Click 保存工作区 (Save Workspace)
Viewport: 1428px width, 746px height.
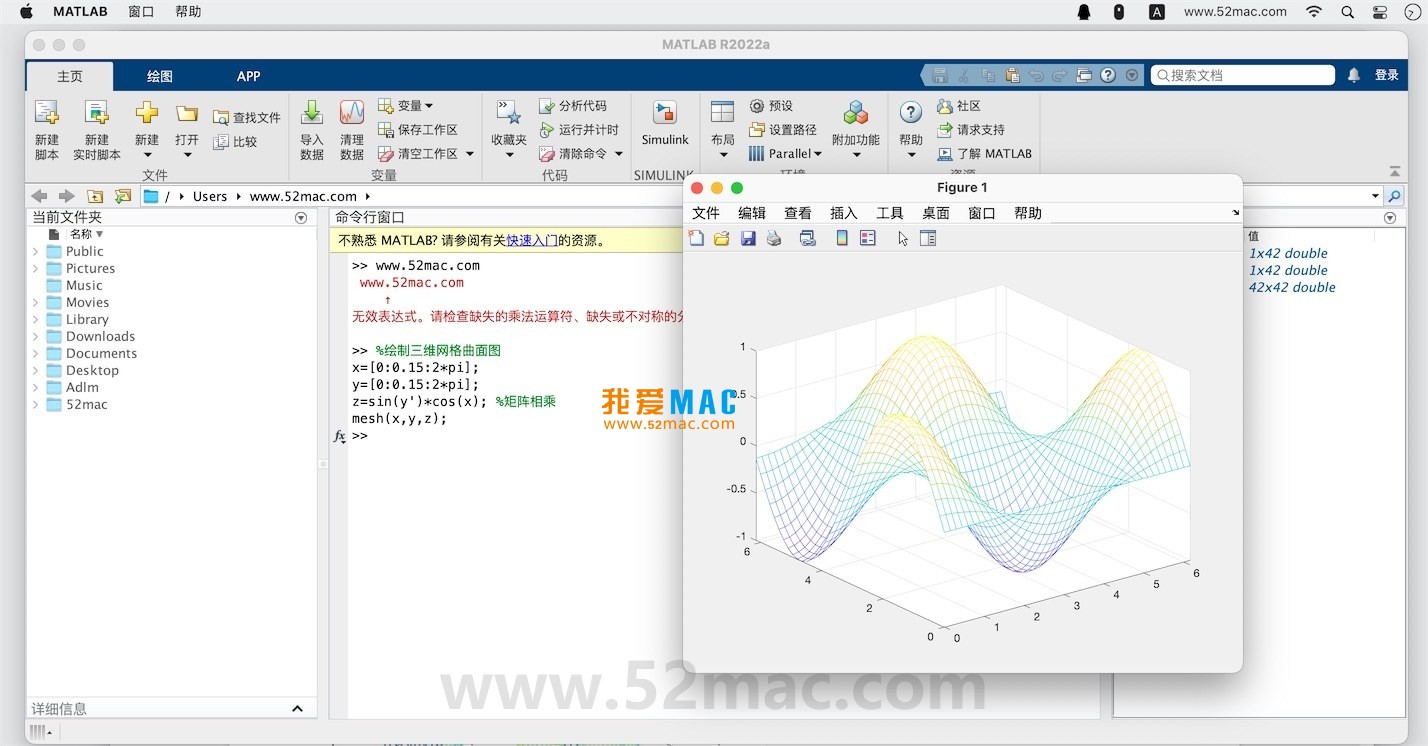click(x=418, y=130)
